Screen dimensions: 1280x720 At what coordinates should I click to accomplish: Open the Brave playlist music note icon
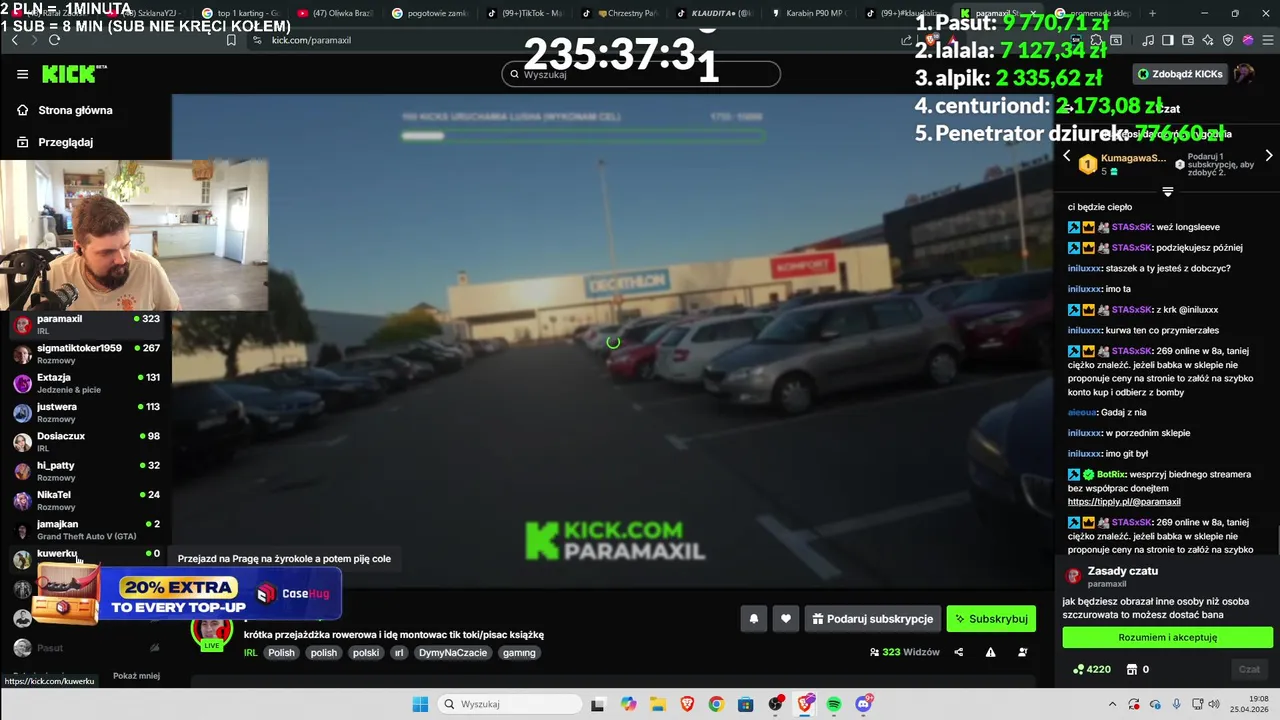(x=1148, y=40)
